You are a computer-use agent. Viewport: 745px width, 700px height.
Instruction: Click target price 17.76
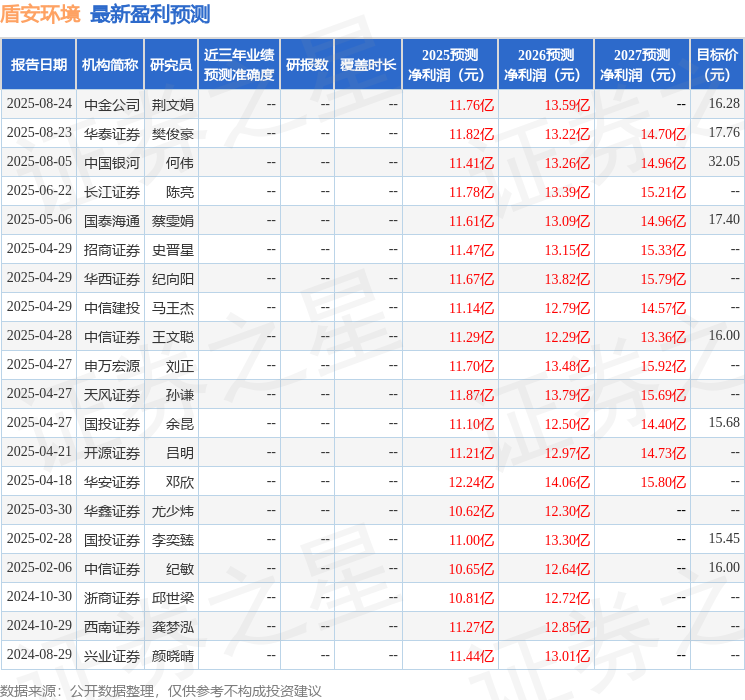pyautogui.click(x=724, y=133)
